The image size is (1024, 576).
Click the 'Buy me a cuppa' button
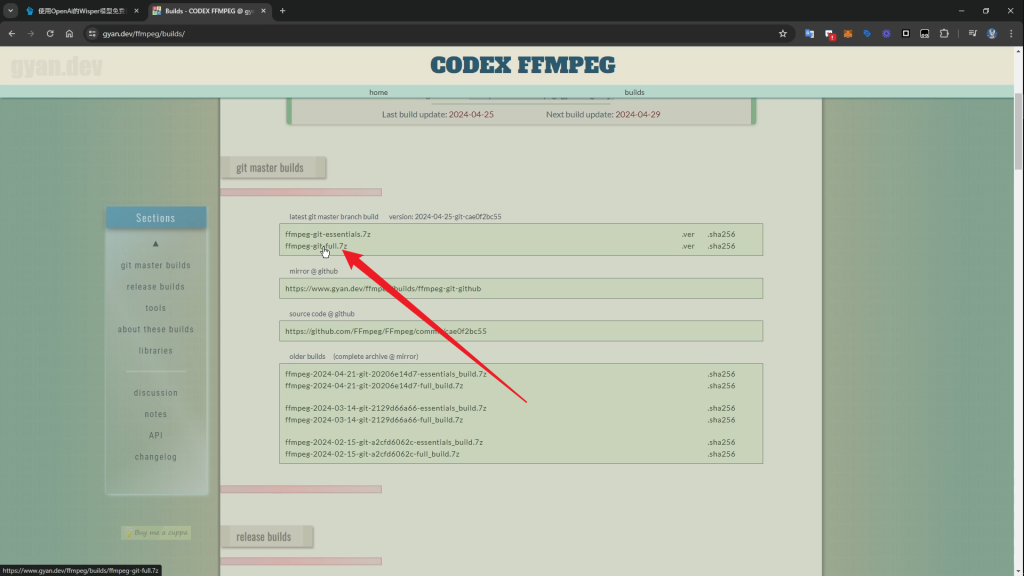point(156,533)
